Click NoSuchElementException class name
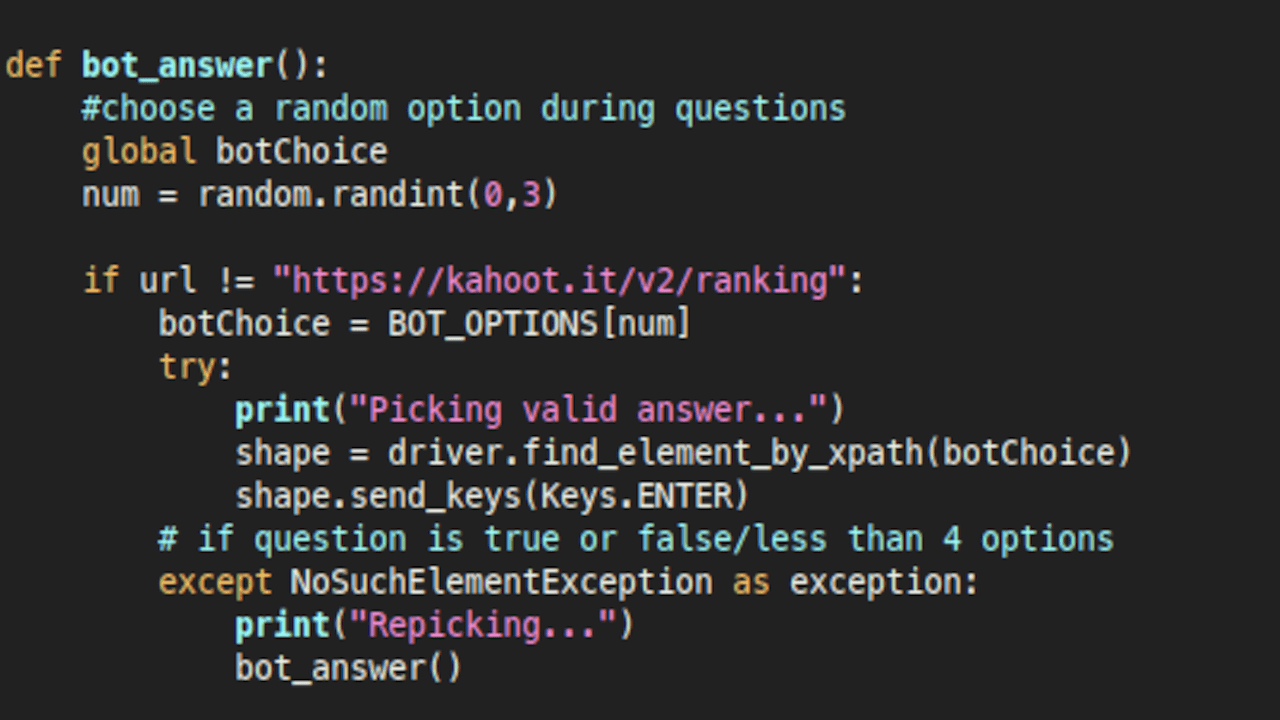 (x=502, y=582)
